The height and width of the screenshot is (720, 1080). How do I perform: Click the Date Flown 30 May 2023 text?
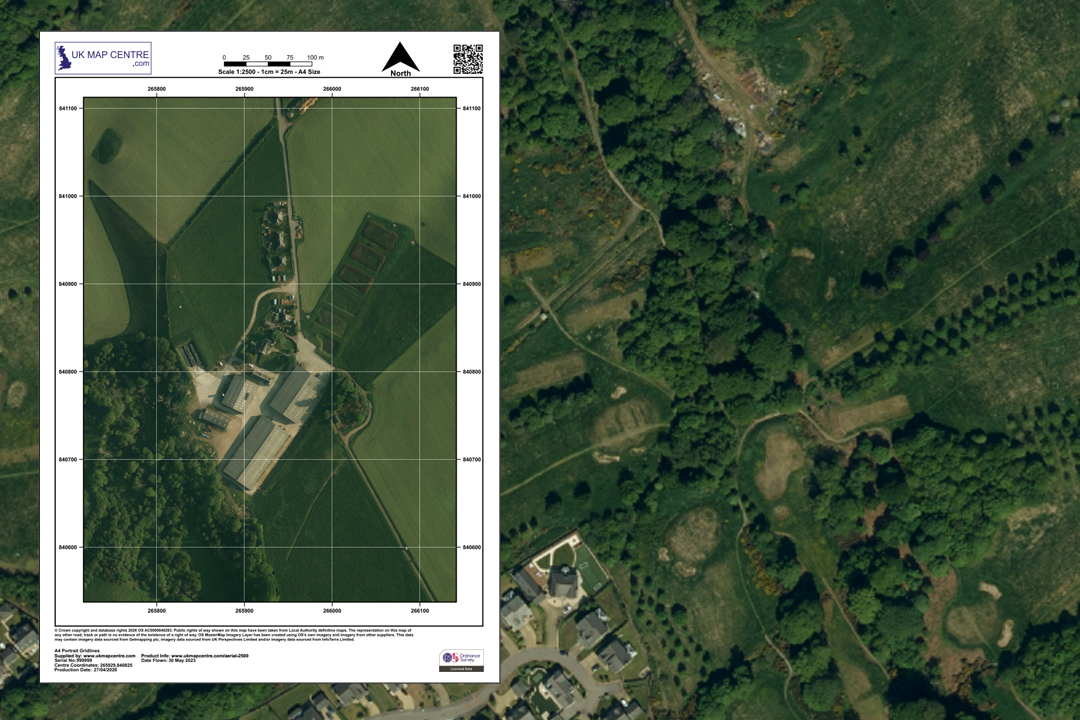click(x=170, y=661)
